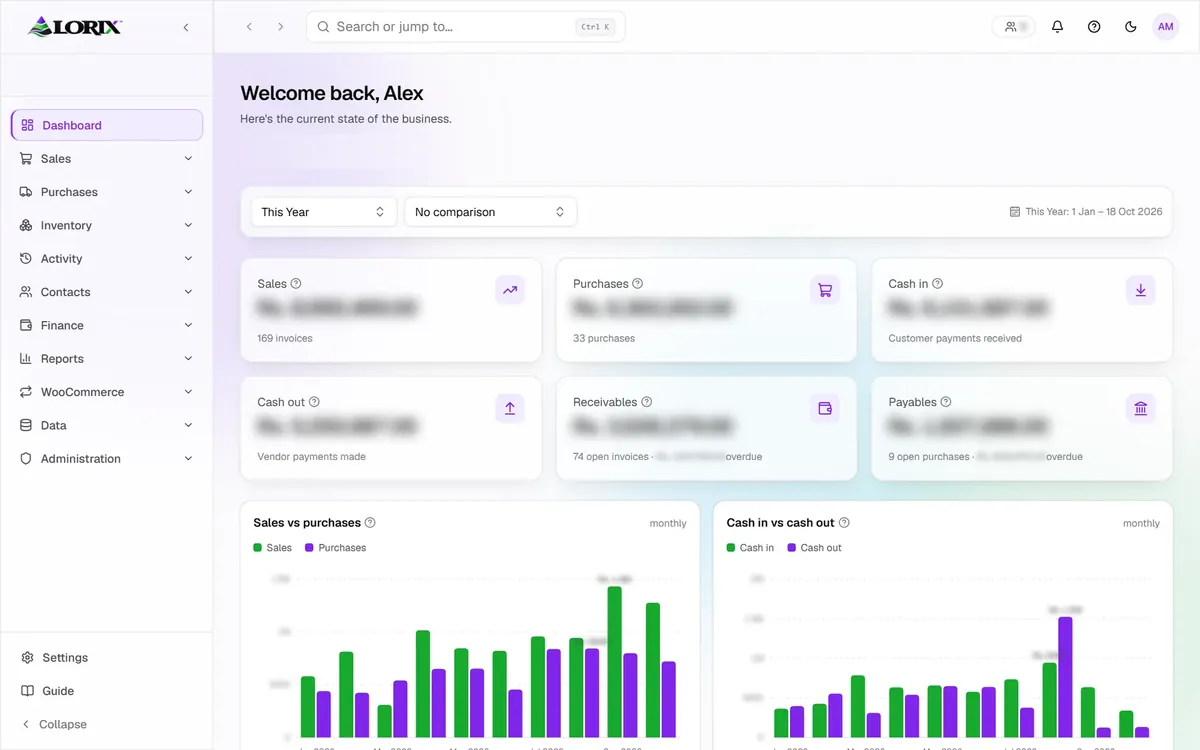
Task: Open the help circle icon in header
Action: (1094, 27)
